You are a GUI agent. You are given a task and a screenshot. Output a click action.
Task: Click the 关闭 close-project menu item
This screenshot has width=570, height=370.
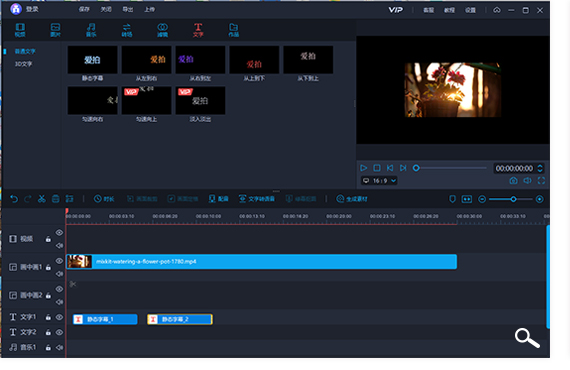click(106, 9)
